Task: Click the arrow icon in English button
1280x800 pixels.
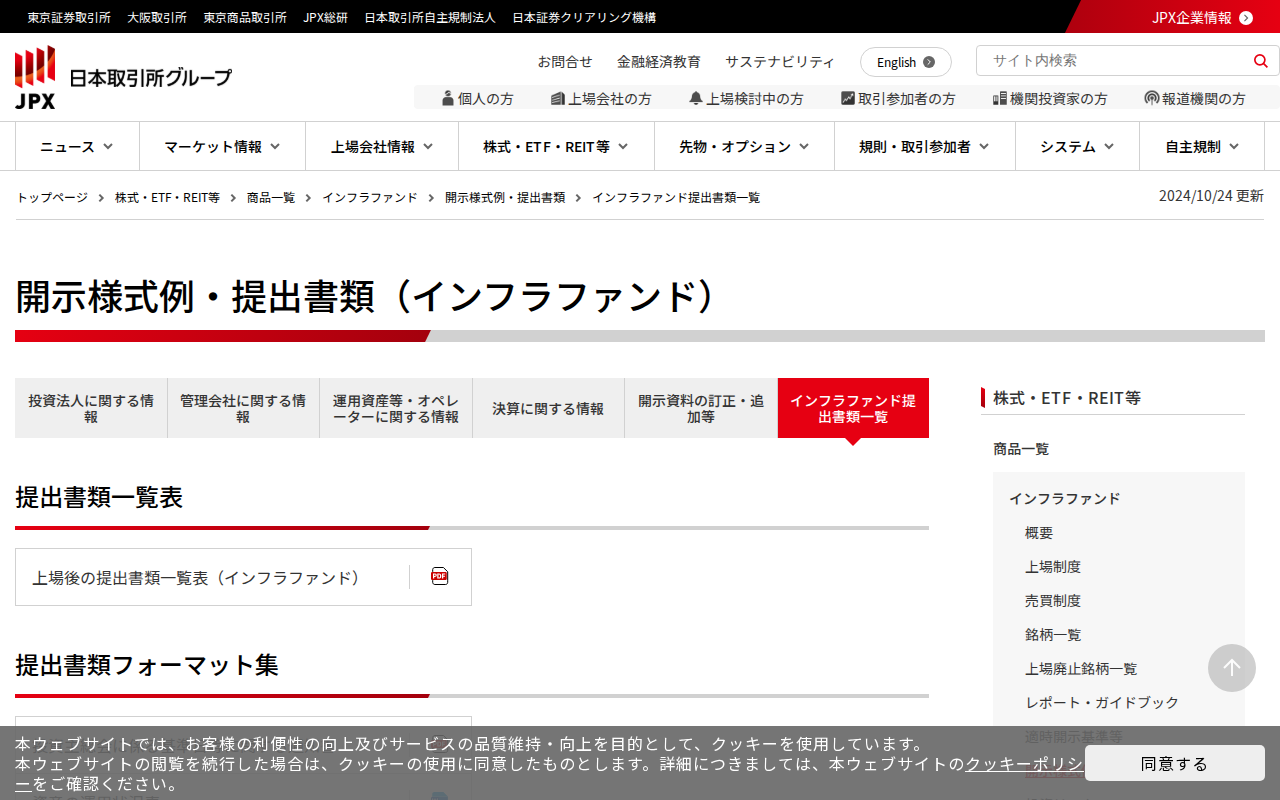Action: click(x=929, y=62)
